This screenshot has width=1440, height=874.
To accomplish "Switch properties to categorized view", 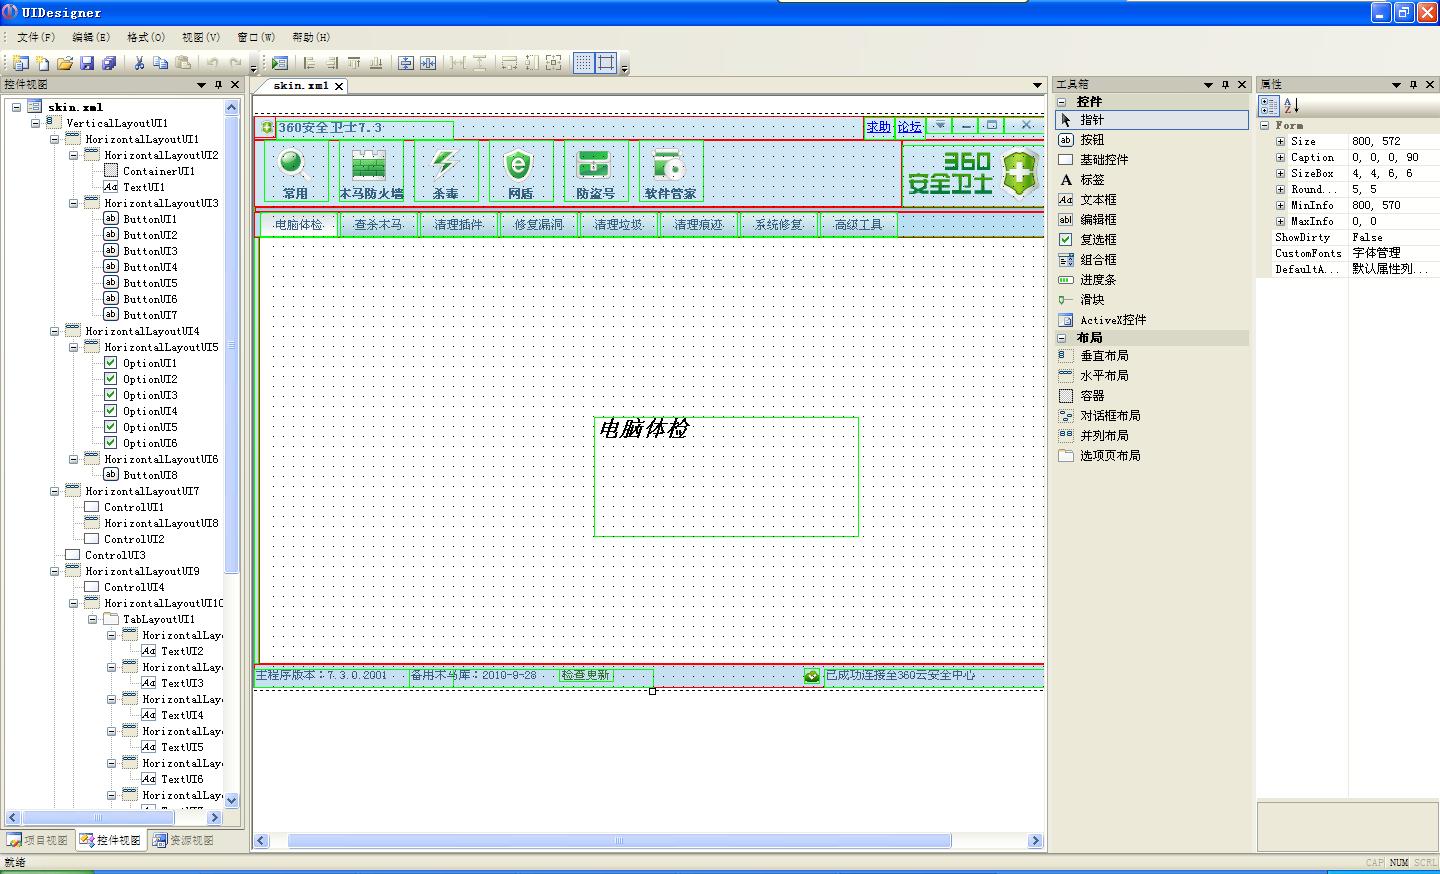I will tap(1269, 105).
